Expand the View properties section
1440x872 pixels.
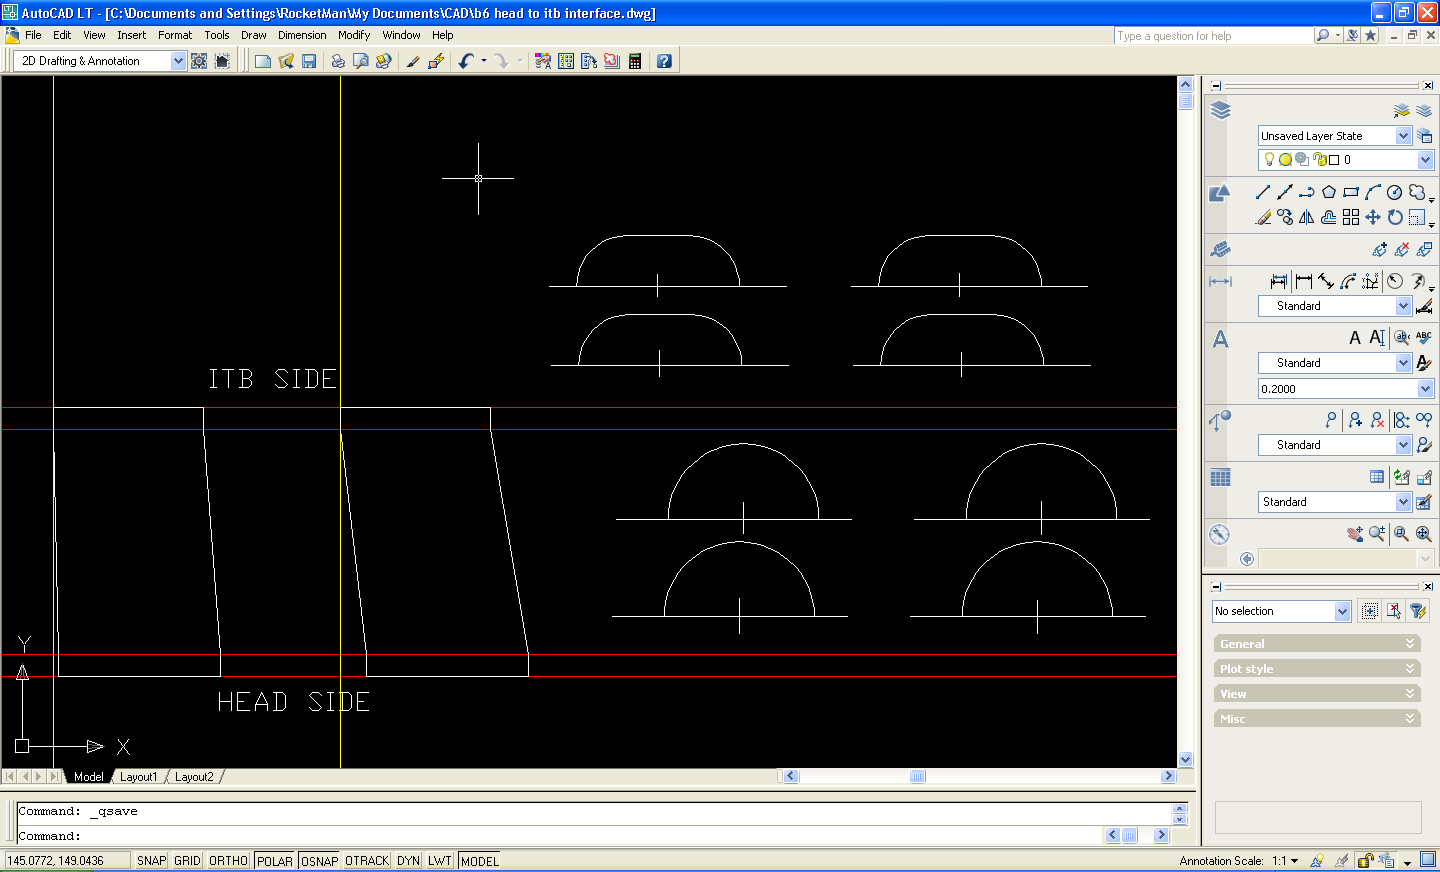(x=1317, y=694)
